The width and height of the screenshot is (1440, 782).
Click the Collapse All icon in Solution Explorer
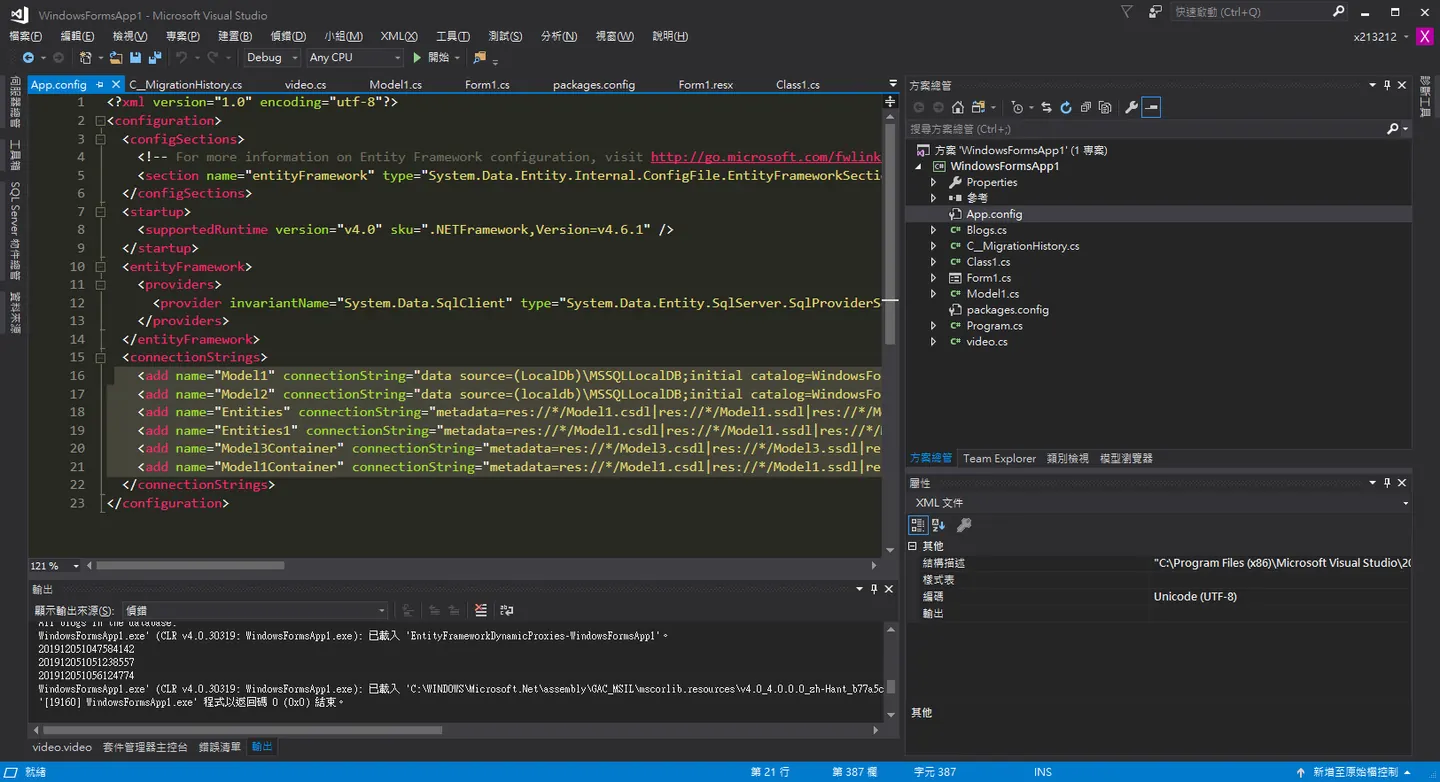[x=1085, y=107]
